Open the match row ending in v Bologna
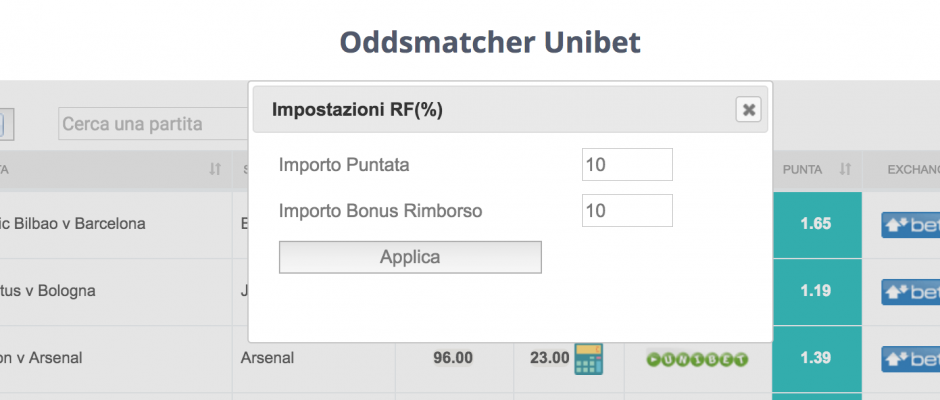The image size is (940, 400). pyautogui.click(x=48, y=291)
